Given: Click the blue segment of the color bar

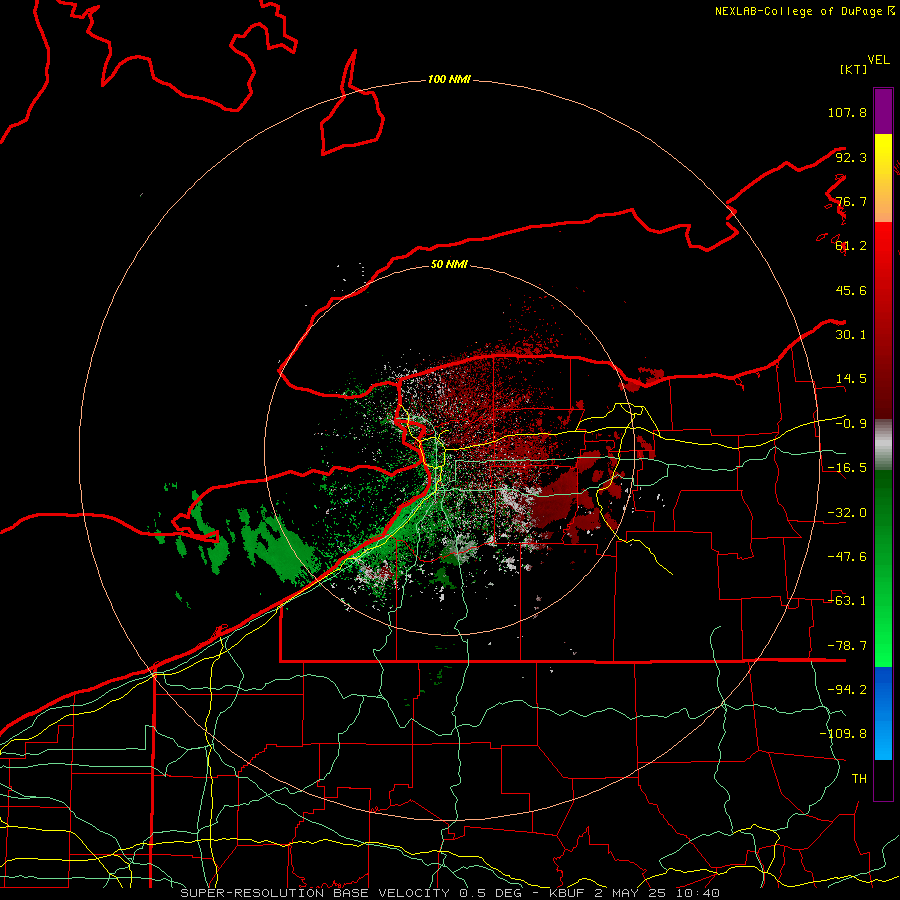Looking at the screenshot, I should 883,713.
